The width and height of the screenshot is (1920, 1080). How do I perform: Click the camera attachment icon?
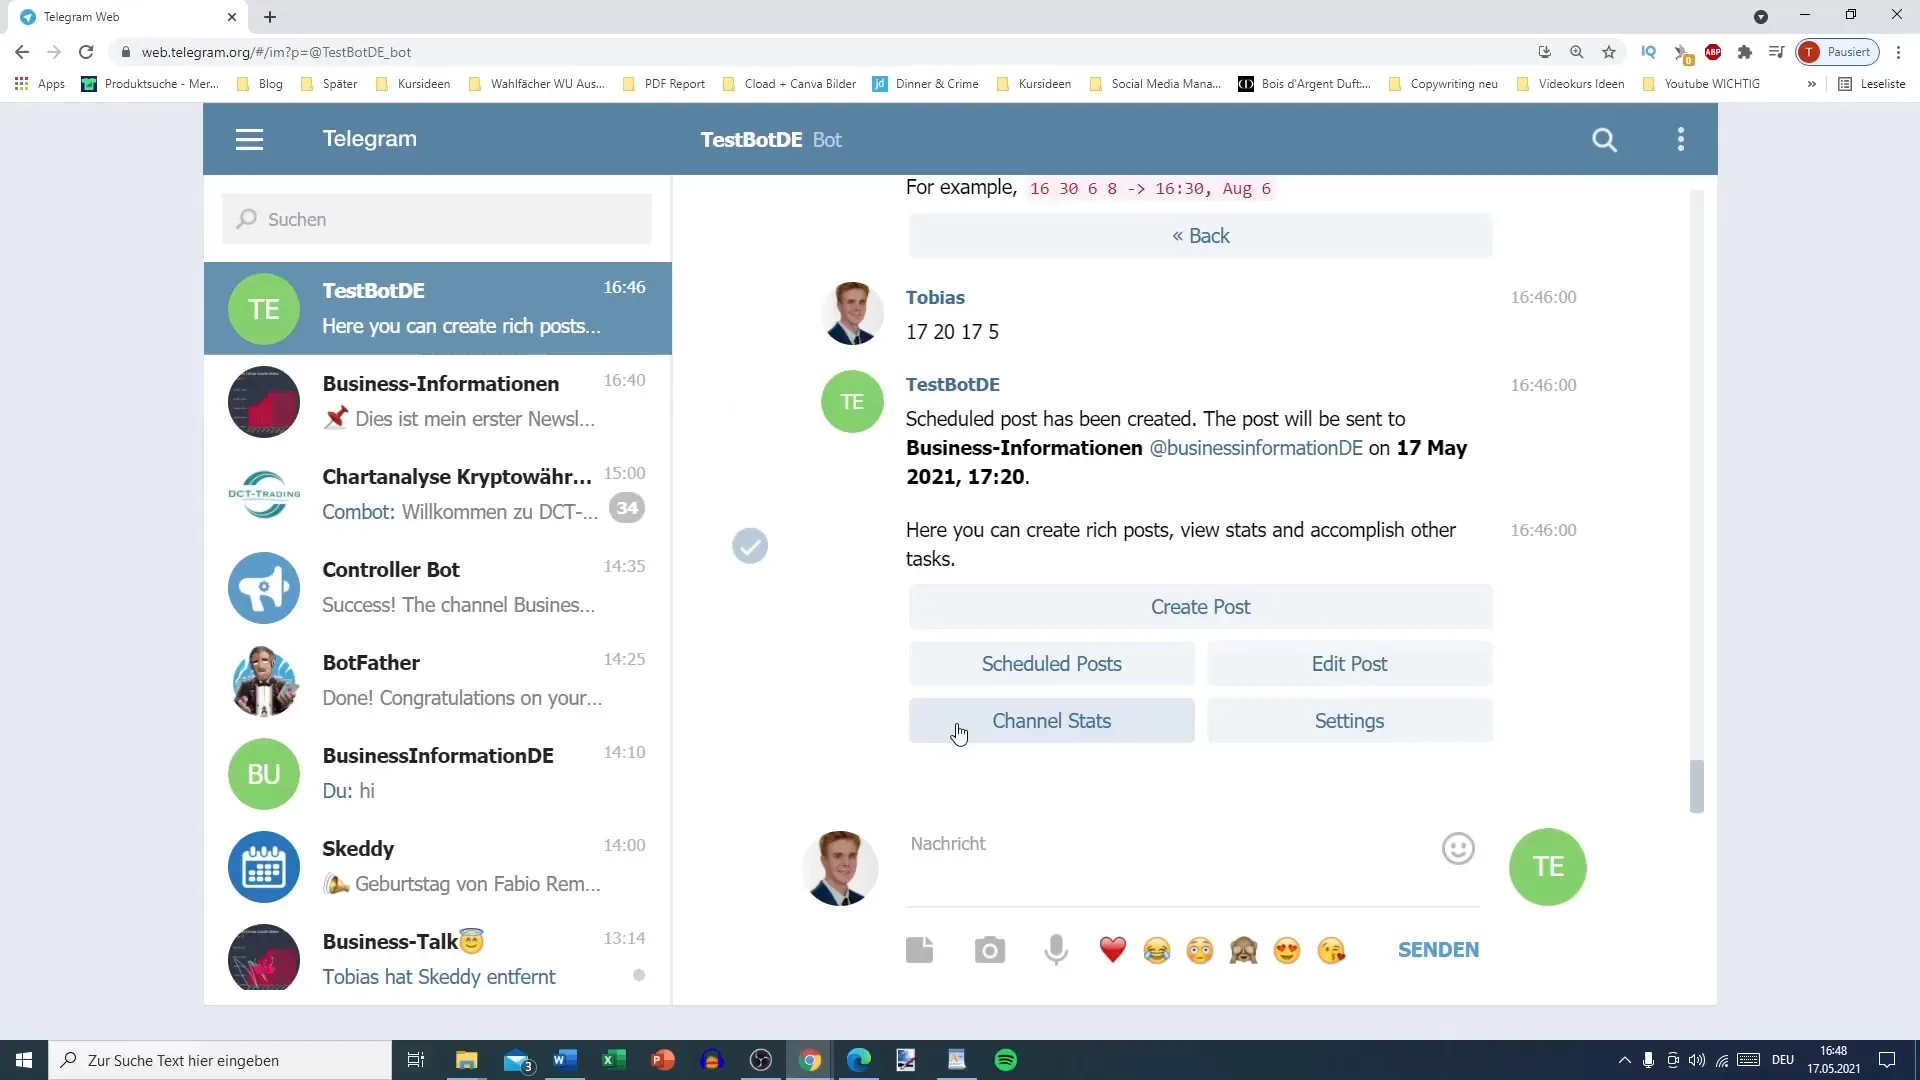pos(988,949)
